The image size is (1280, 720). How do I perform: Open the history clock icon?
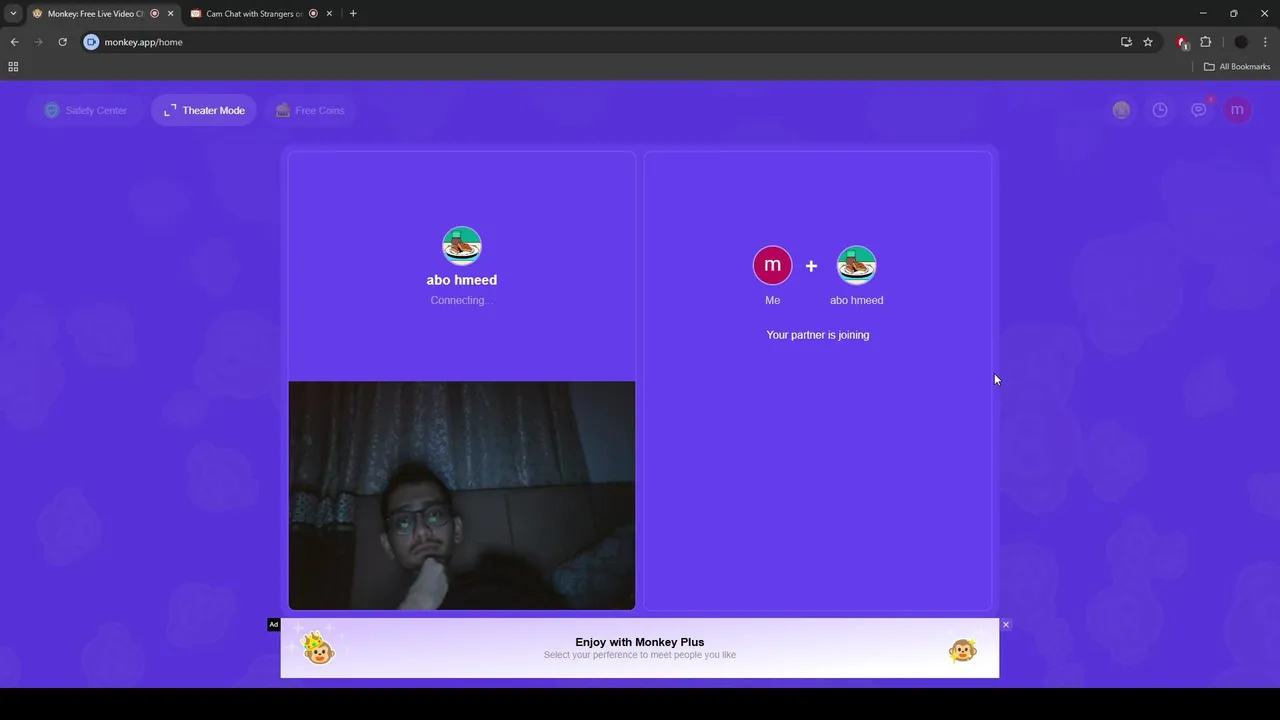[1160, 110]
